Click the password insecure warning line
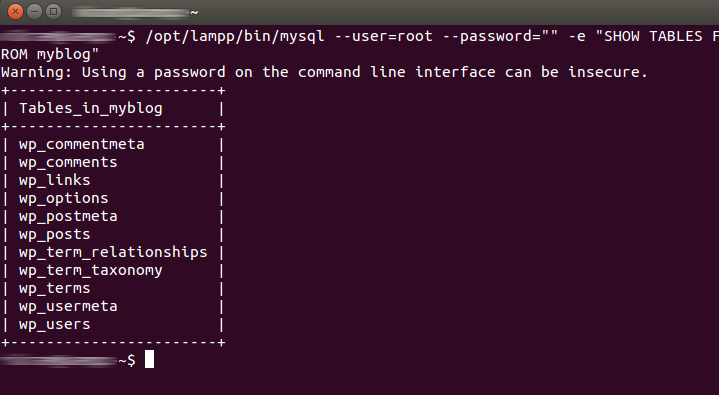The height and width of the screenshot is (395, 719). [324, 72]
